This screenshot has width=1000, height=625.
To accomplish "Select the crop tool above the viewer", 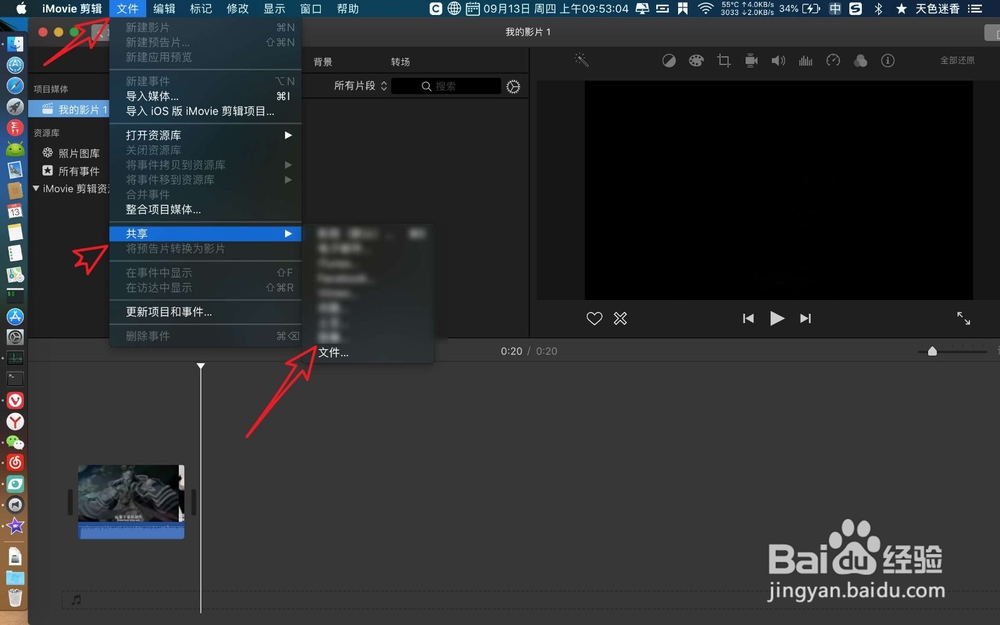I will (723, 61).
